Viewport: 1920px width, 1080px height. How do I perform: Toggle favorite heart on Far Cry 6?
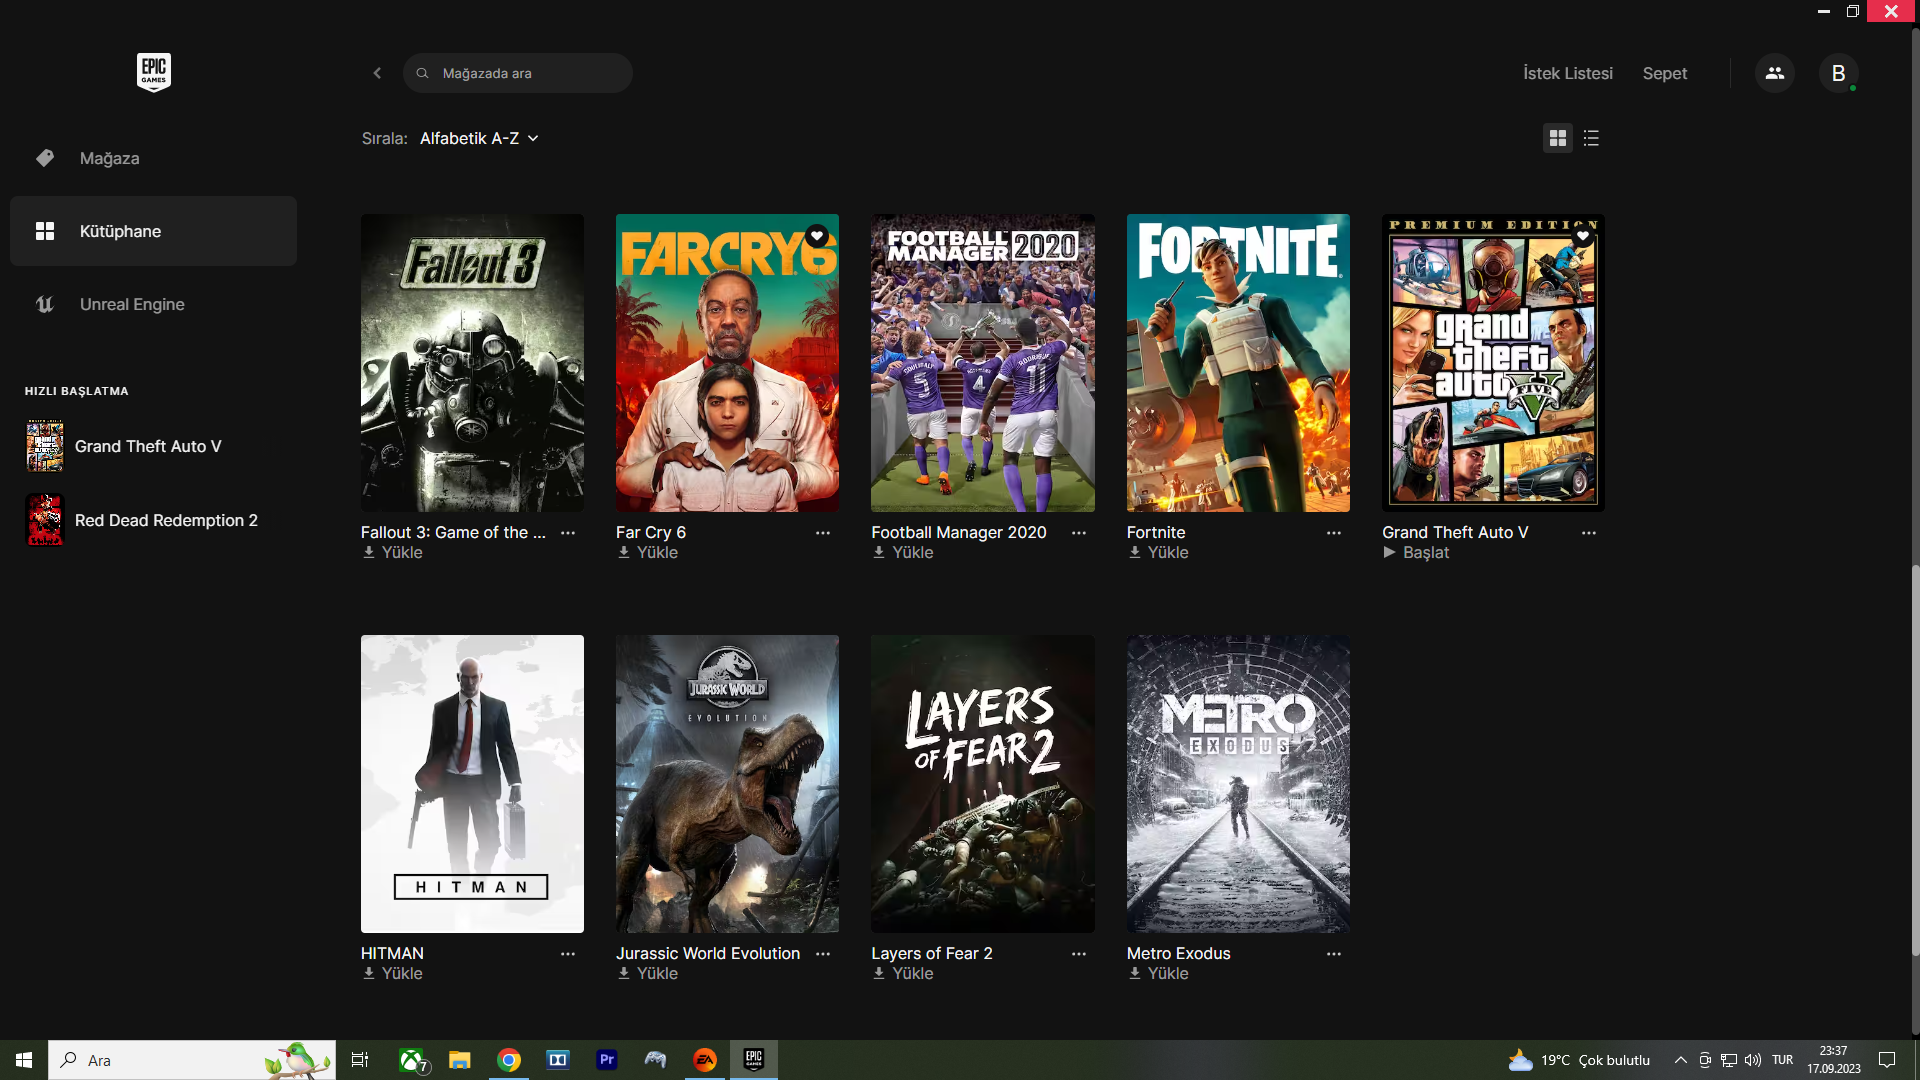[x=817, y=236]
